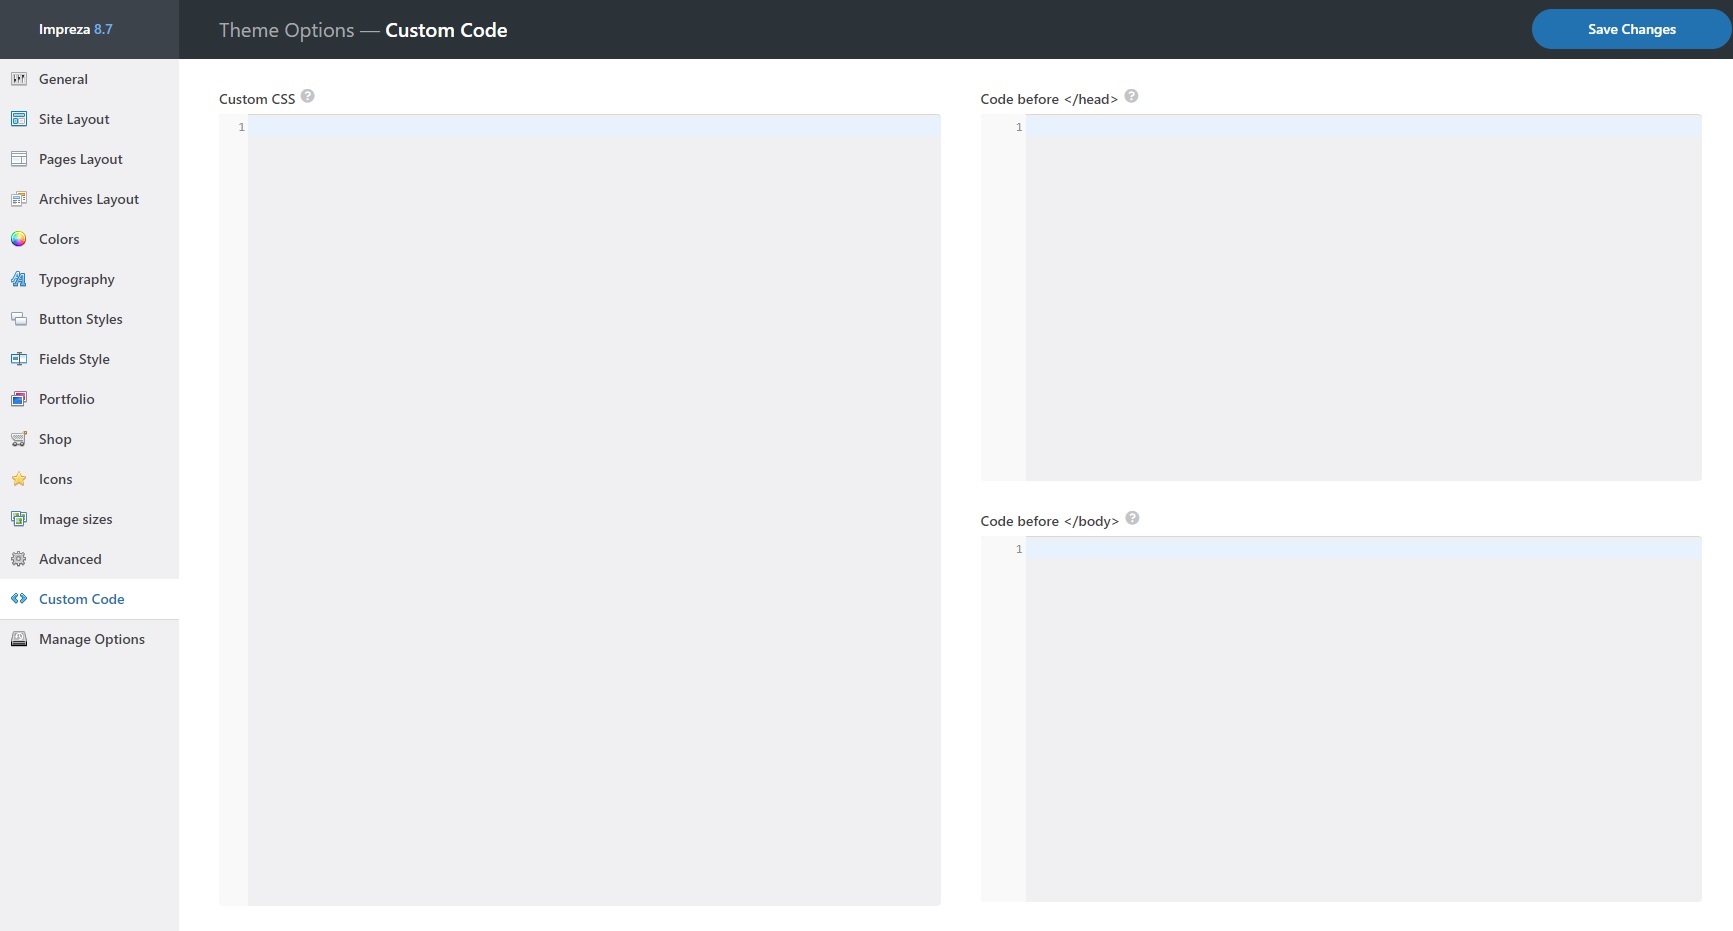Screen dimensions: 1733x931
Task: Select the Custom Code section
Action: tap(89, 599)
